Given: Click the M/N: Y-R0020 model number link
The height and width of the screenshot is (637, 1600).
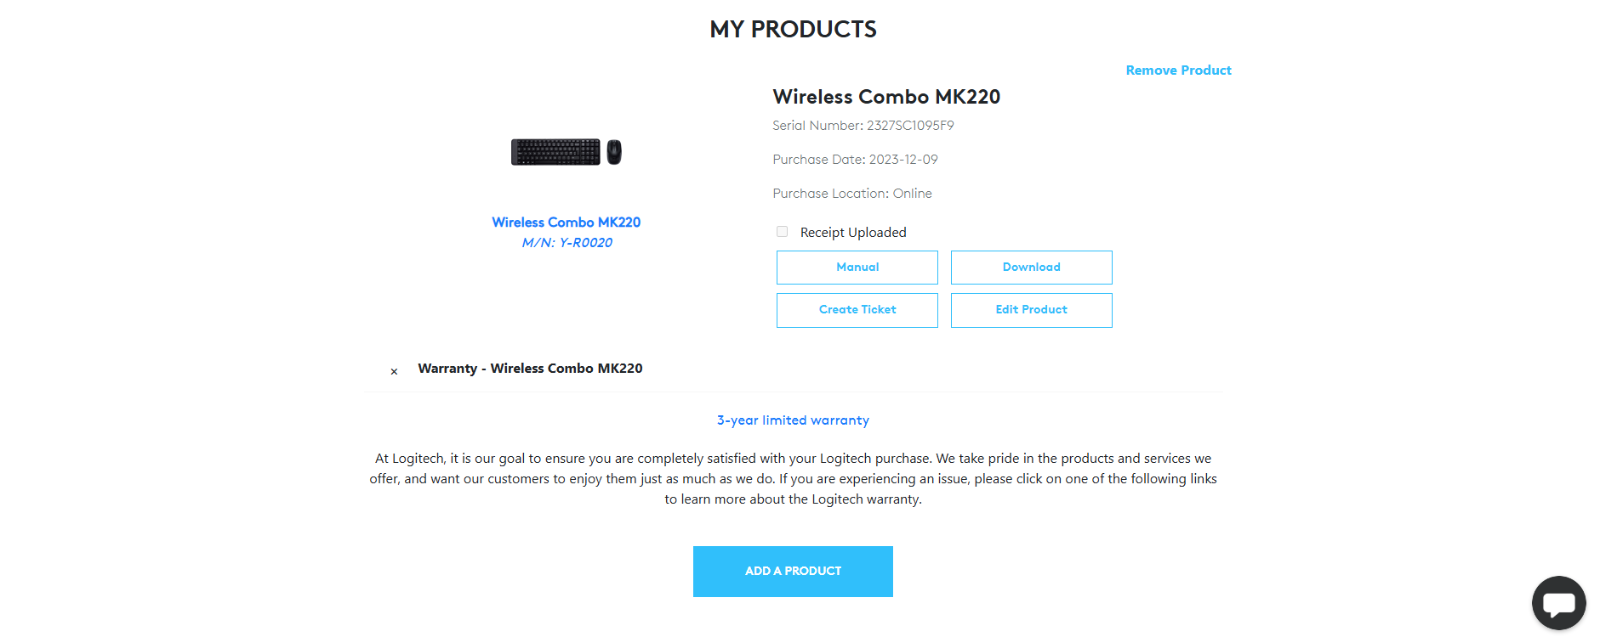Looking at the screenshot, I should [567, 242].
